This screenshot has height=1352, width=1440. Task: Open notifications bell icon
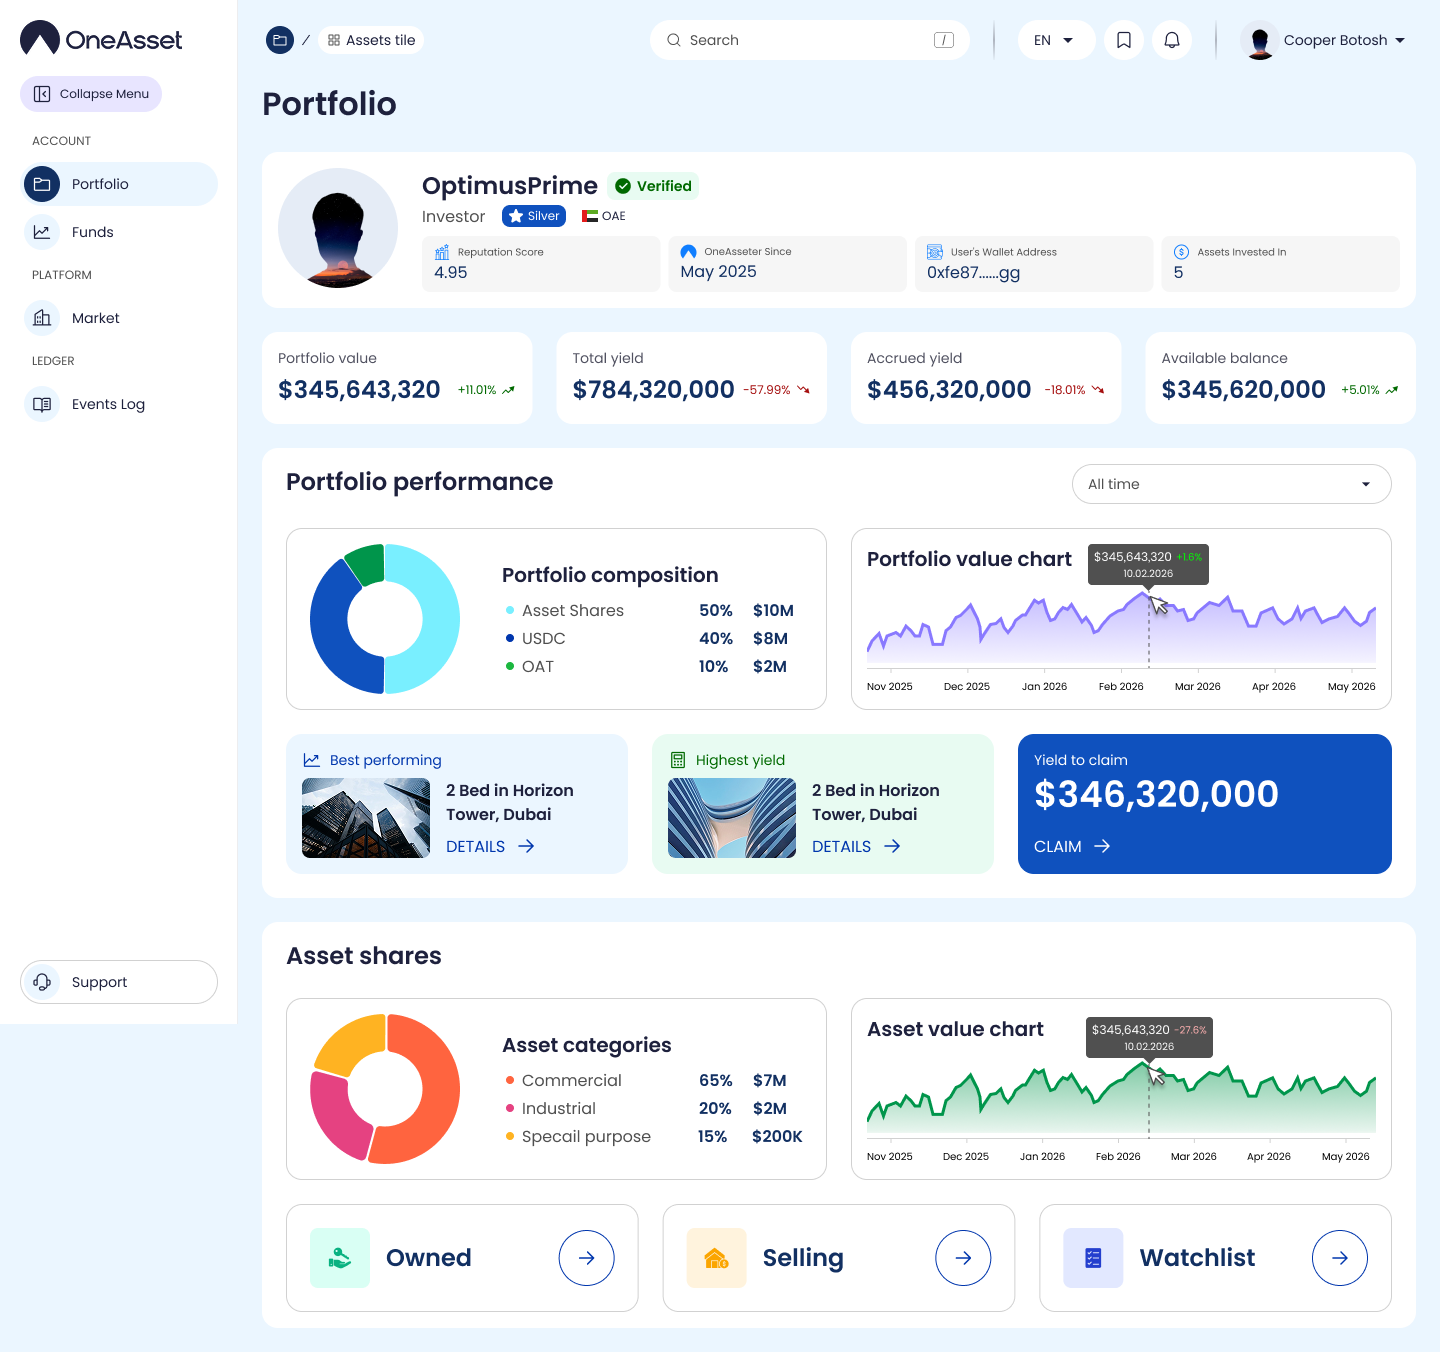[1172, 40]
